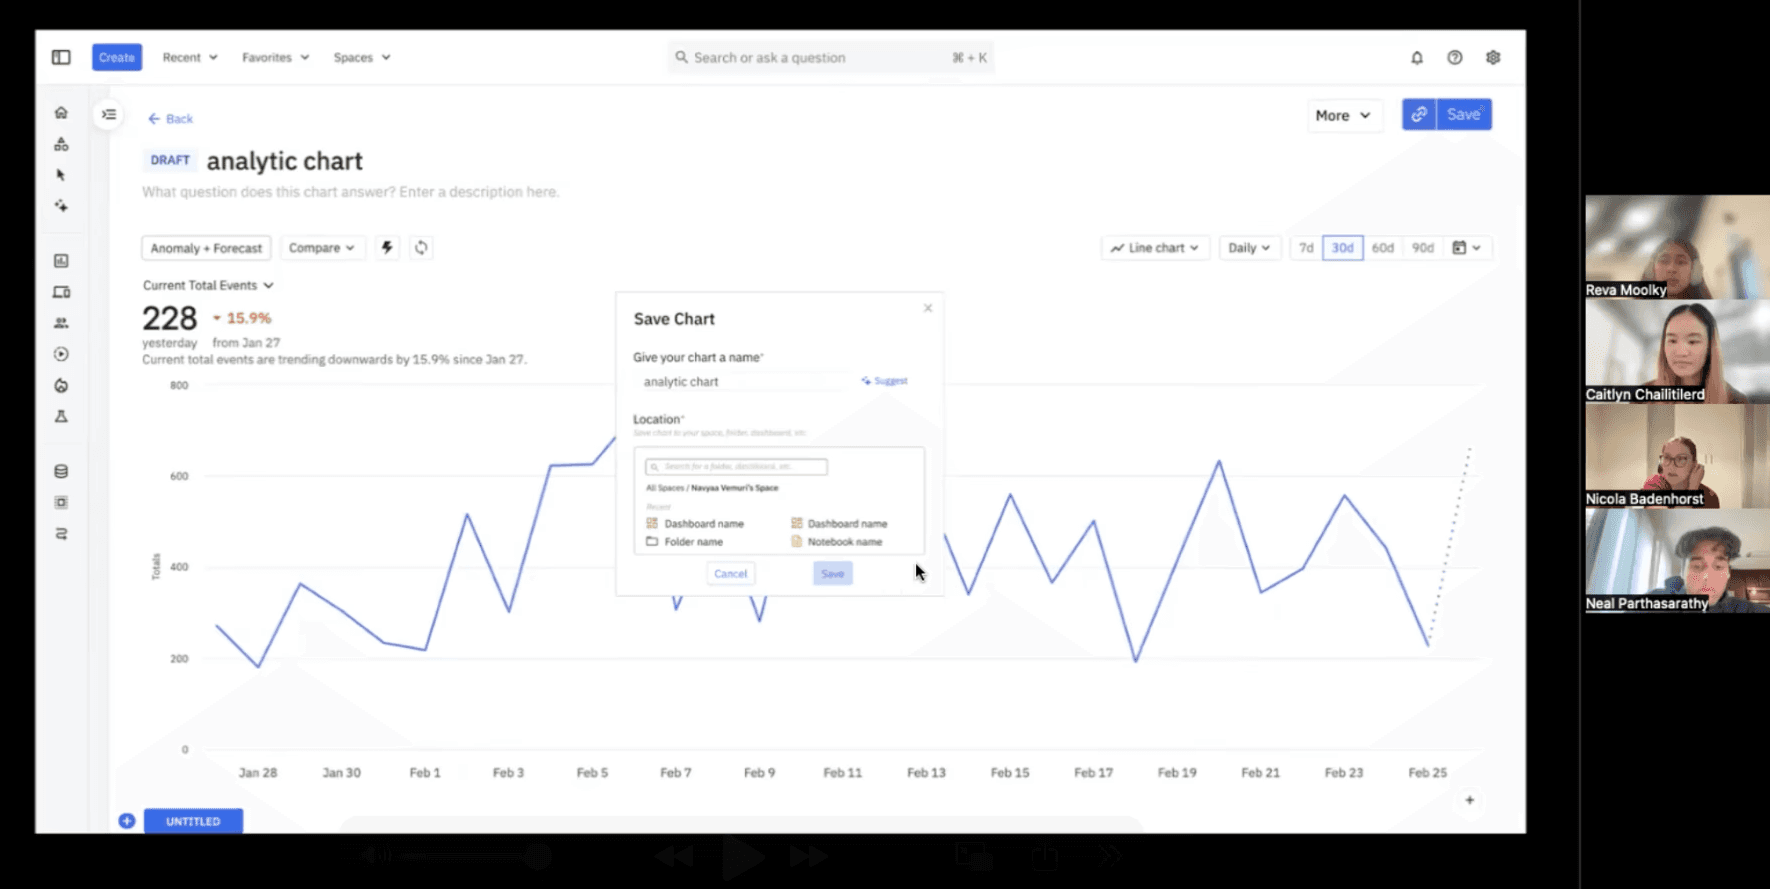Toggle Anomaly + Forecast
This screenshot has height=889, width=1770.
206,248
